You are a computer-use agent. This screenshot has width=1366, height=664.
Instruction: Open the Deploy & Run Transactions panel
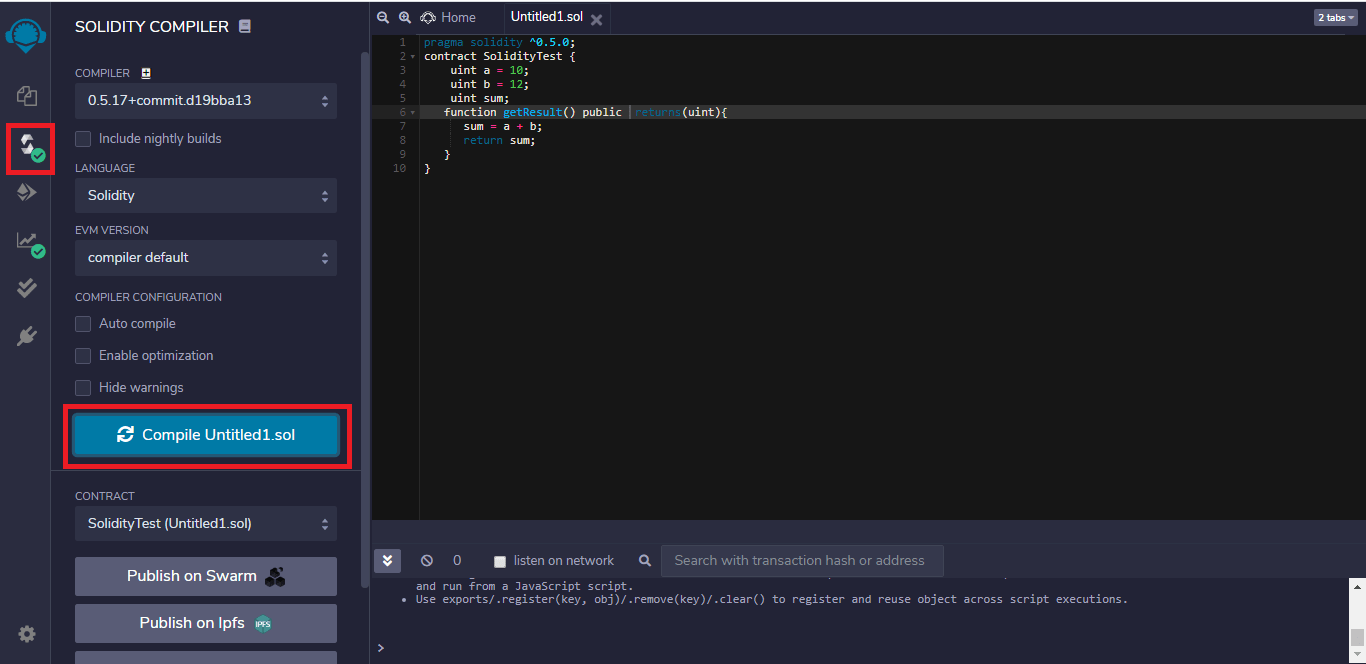point(26,193)
